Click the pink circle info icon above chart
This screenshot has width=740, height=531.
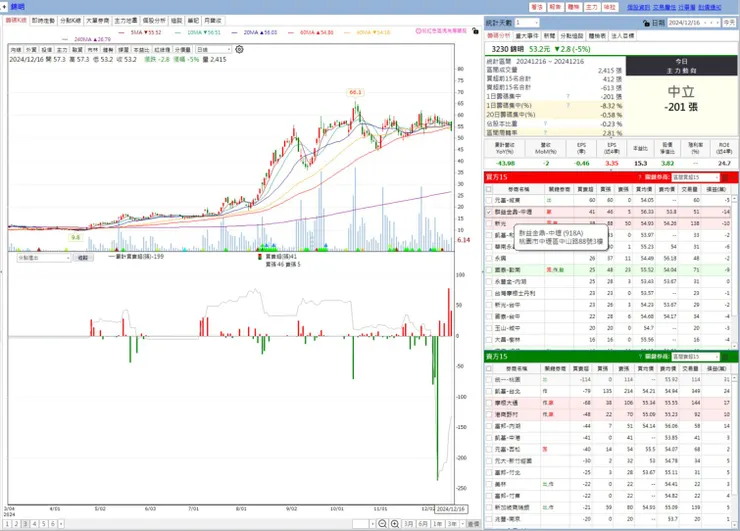tap(418, 31)
